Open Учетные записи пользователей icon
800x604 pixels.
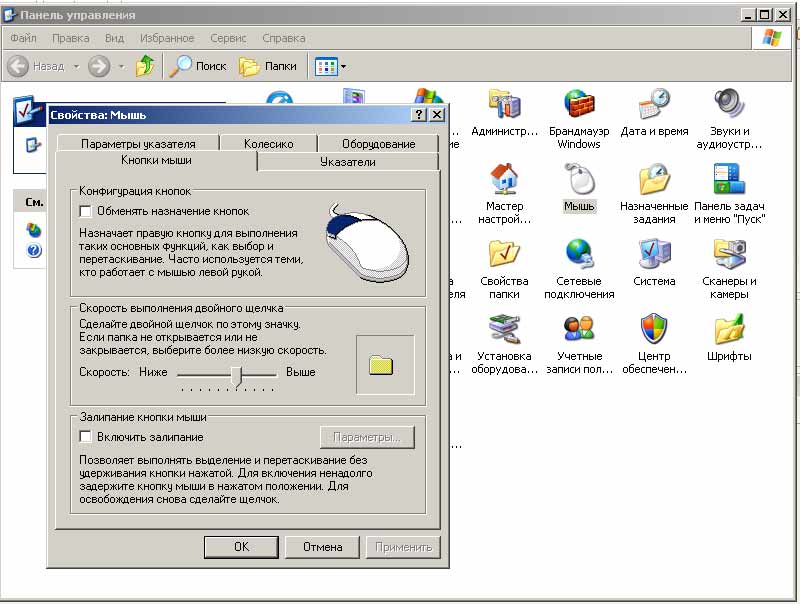point(579,329)
